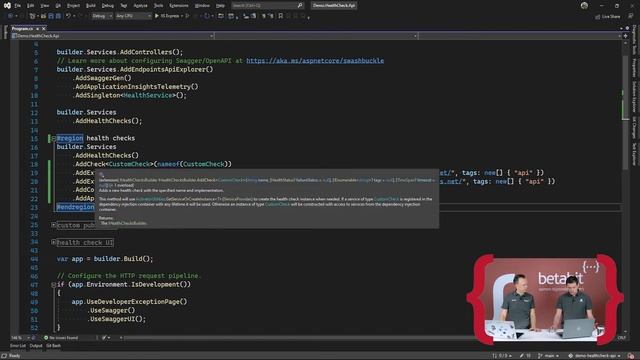Screen dimensions: 640x360
Task: Start debugging with IIS Express
Action: [167, 16]
